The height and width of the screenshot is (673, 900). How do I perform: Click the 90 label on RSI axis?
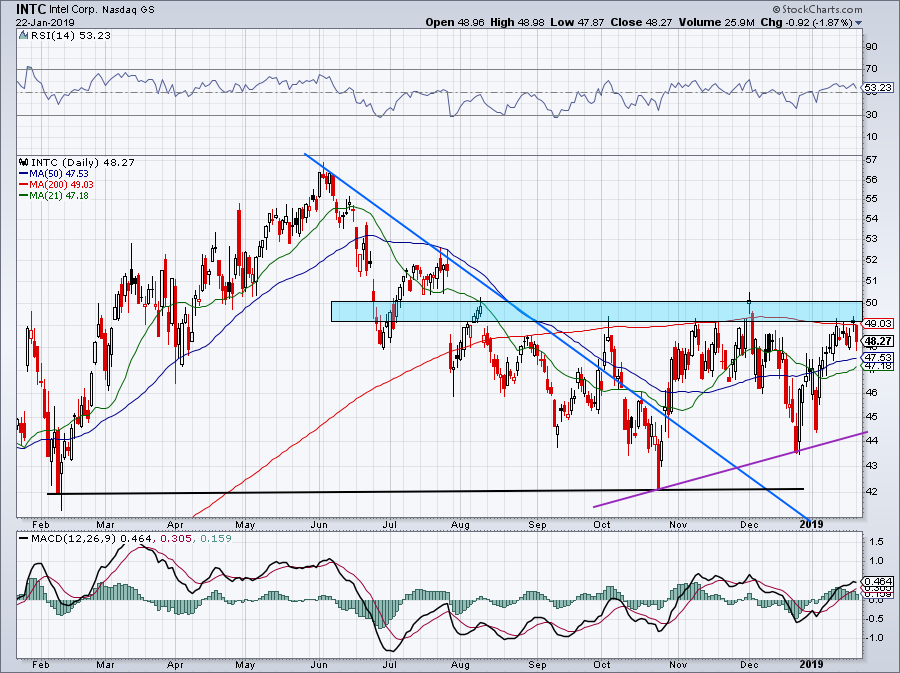click(x=871, y=46)
